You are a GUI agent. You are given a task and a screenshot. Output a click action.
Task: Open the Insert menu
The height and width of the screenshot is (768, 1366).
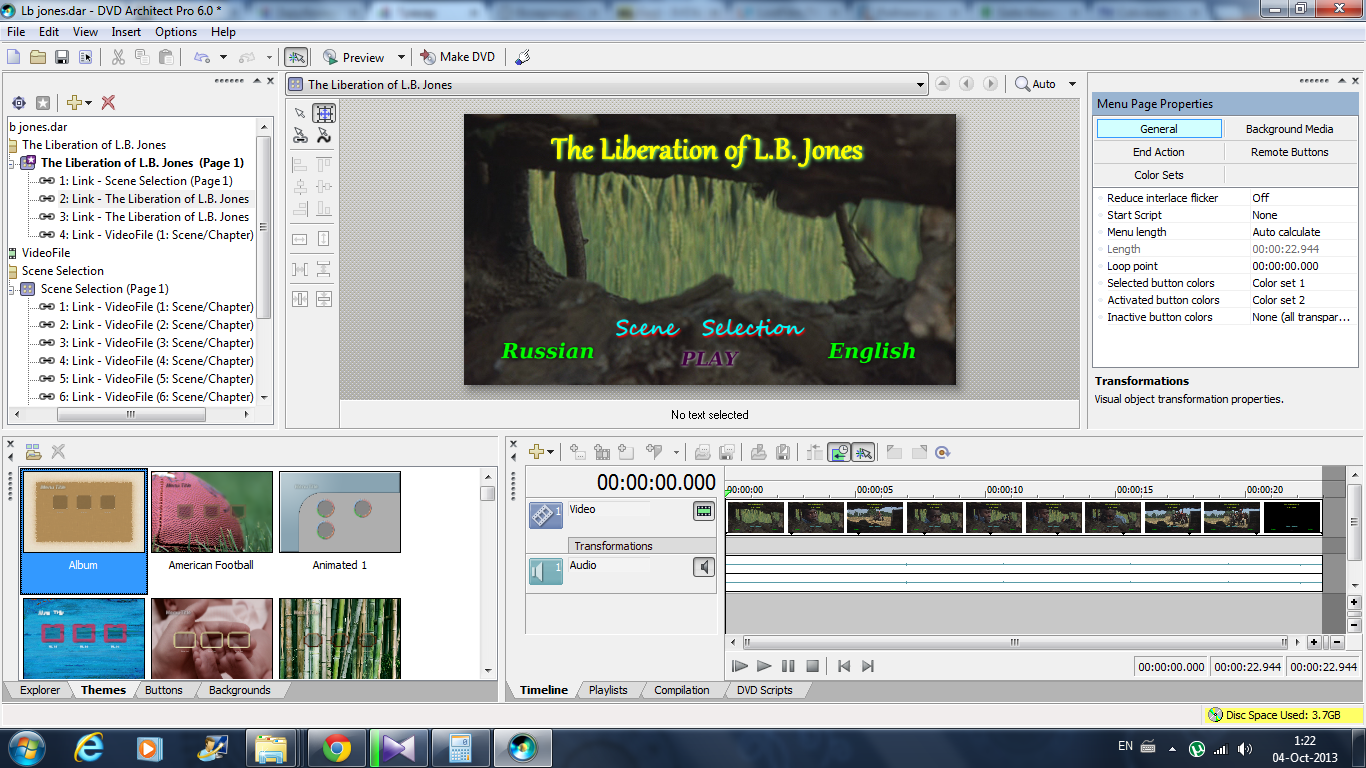[126, 32]
